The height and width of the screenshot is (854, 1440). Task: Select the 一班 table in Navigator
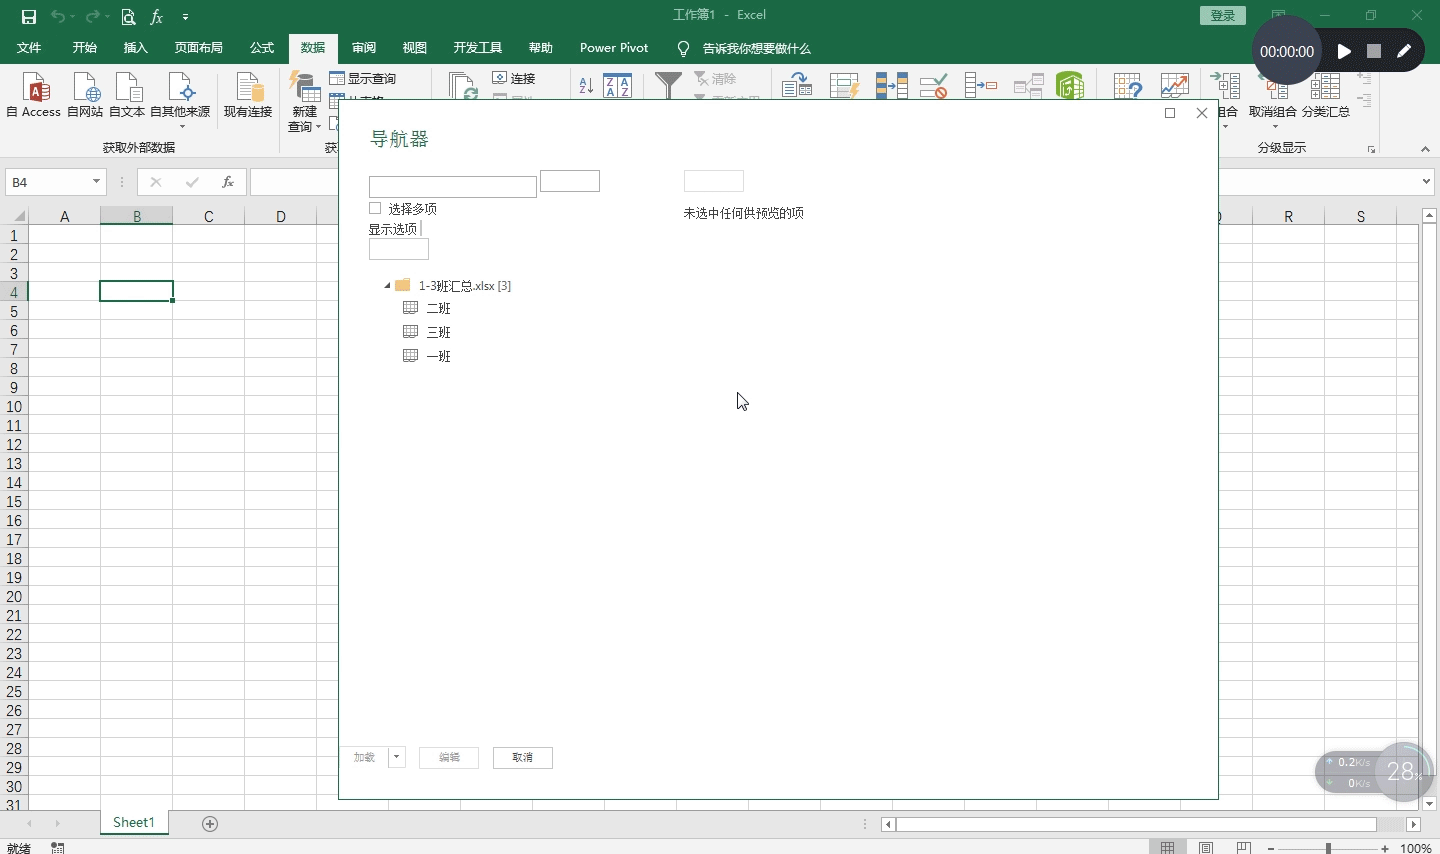click(438, 356)
